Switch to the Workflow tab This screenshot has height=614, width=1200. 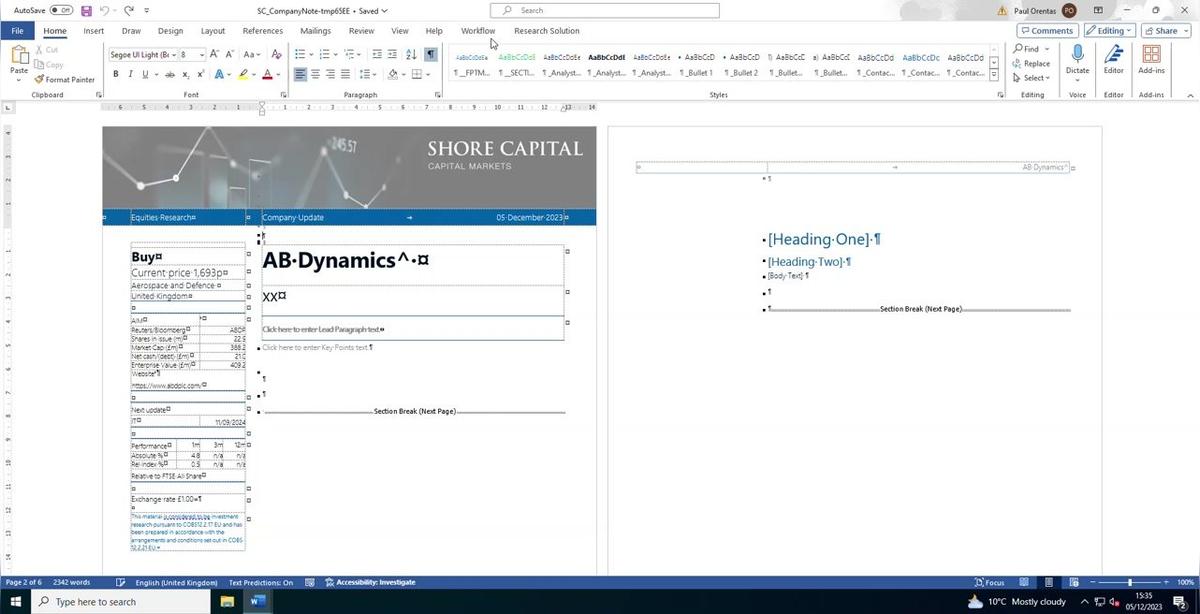tap(477, 31)
